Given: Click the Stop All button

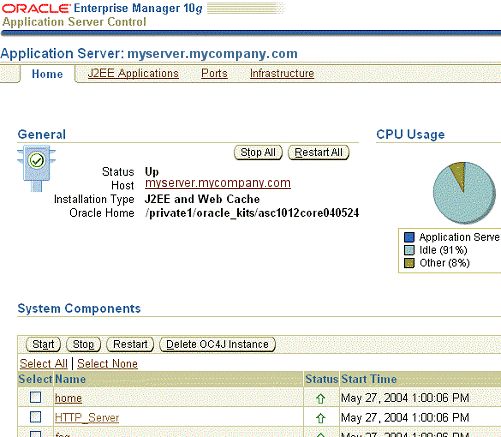Looking at the screenshot, I should (258, 152).
